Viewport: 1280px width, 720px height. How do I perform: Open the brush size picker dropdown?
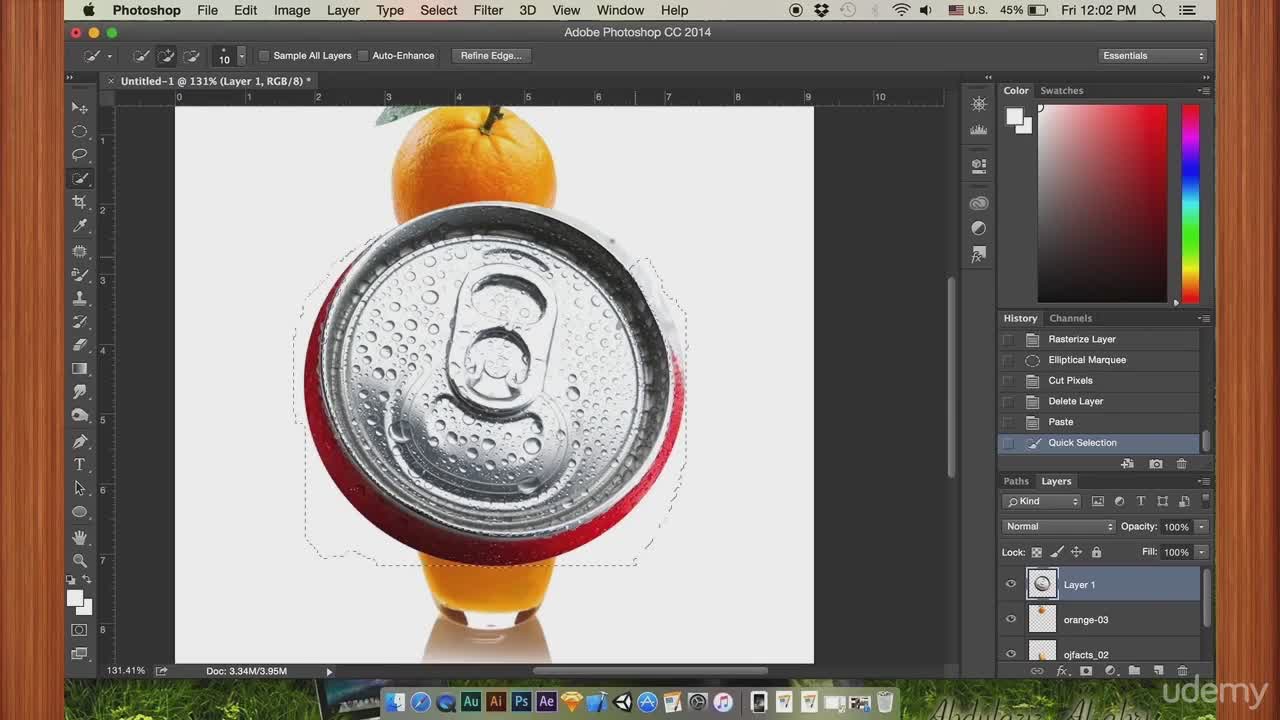241,56
